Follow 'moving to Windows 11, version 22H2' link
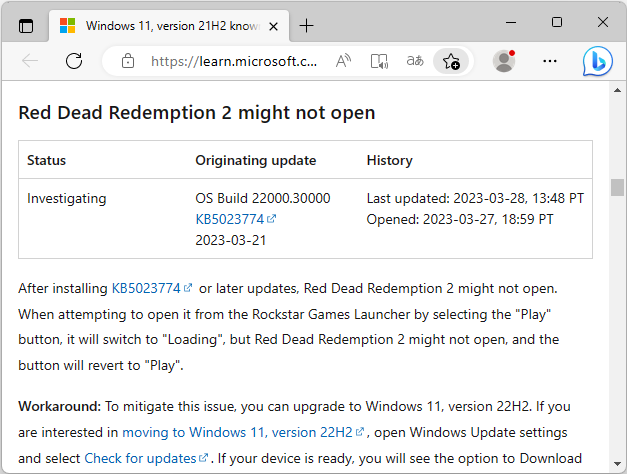This screenshot has width=627, height=474. pos(243,432)
